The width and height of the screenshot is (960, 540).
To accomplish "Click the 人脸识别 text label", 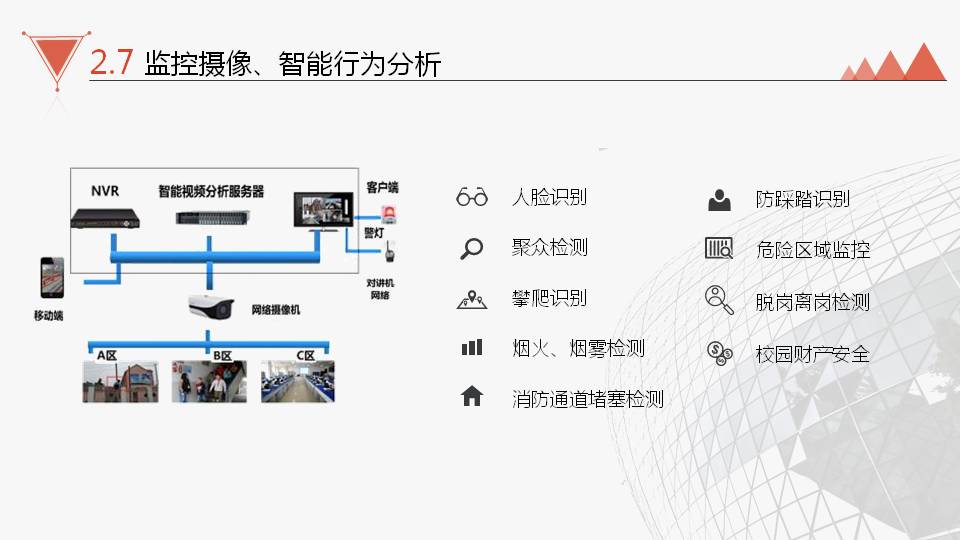I will pyautogui.click(x=549, y=197).
